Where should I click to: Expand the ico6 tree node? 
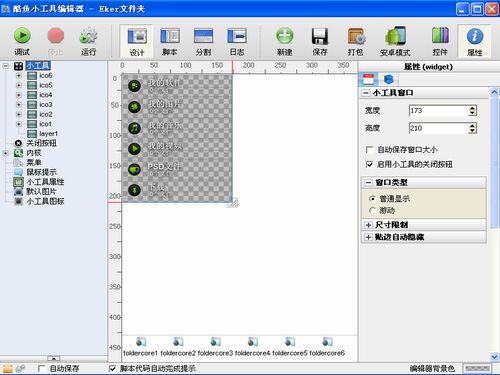[19, 76]
